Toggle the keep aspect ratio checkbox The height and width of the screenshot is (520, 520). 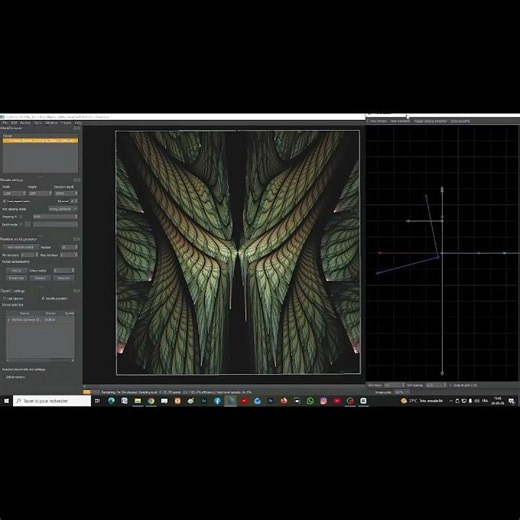tap(4, 201)
